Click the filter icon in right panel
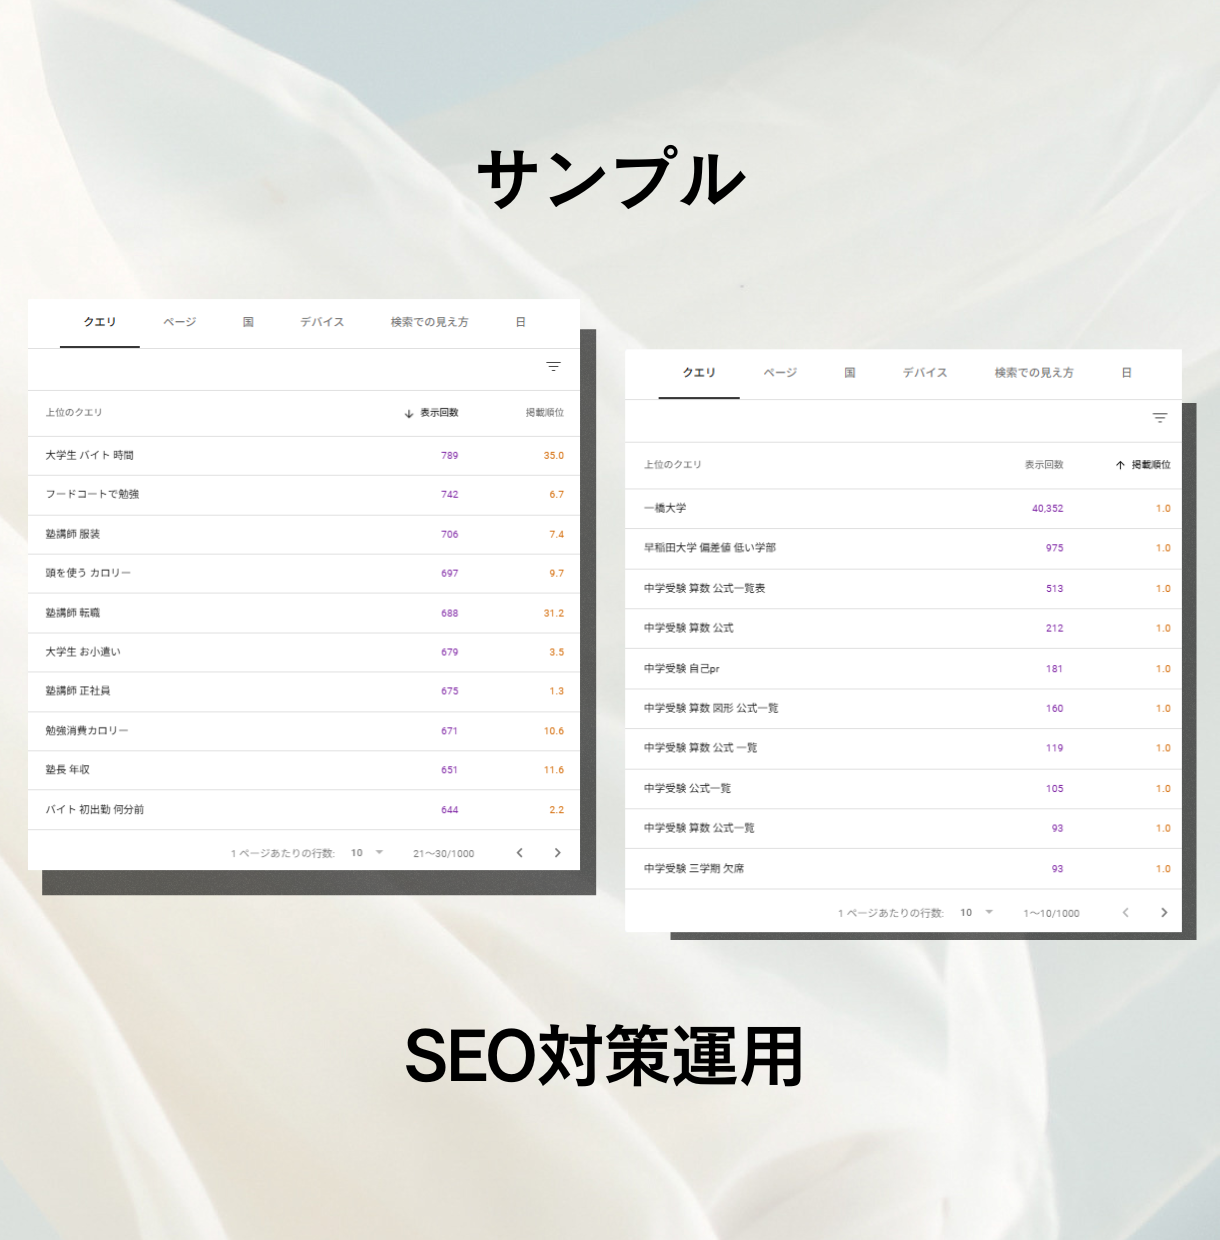This screenshot has width=1220, height=1240. (1159, 418)
